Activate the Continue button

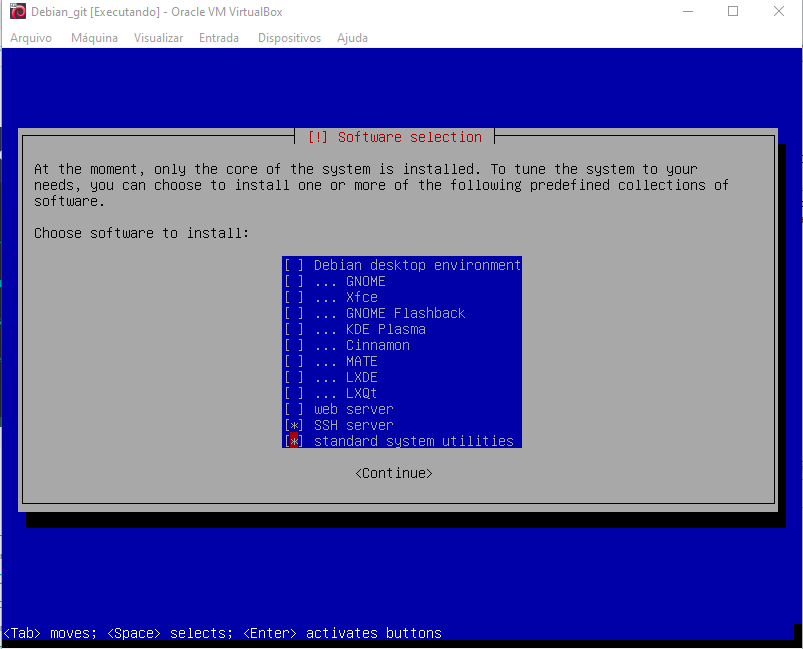pyautogui.click(x=394, y=473)
